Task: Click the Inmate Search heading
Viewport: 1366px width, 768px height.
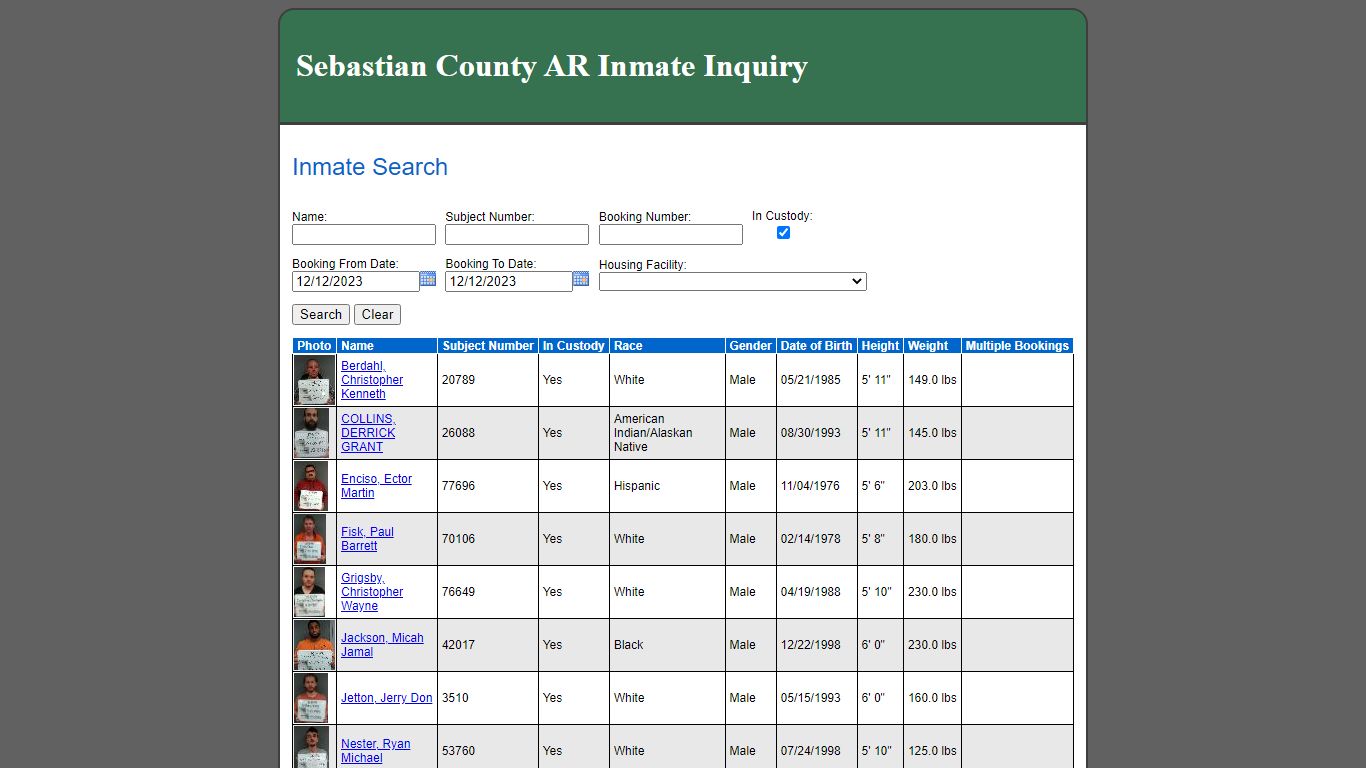Action: [x=370, y=167]
